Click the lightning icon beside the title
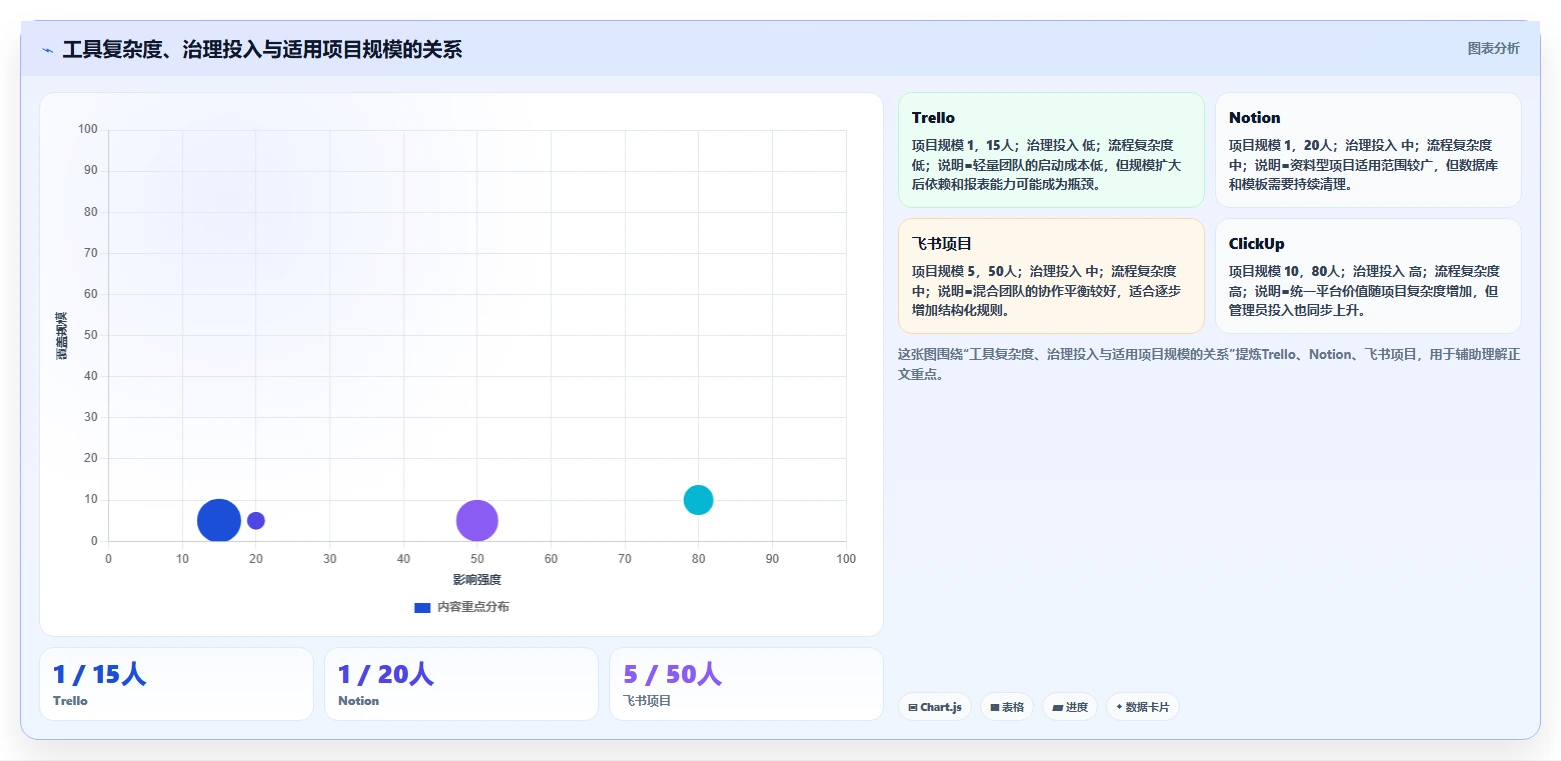The height and width of the screenshot is (761, 1561). pyautogui.click(x=47, y=50)
